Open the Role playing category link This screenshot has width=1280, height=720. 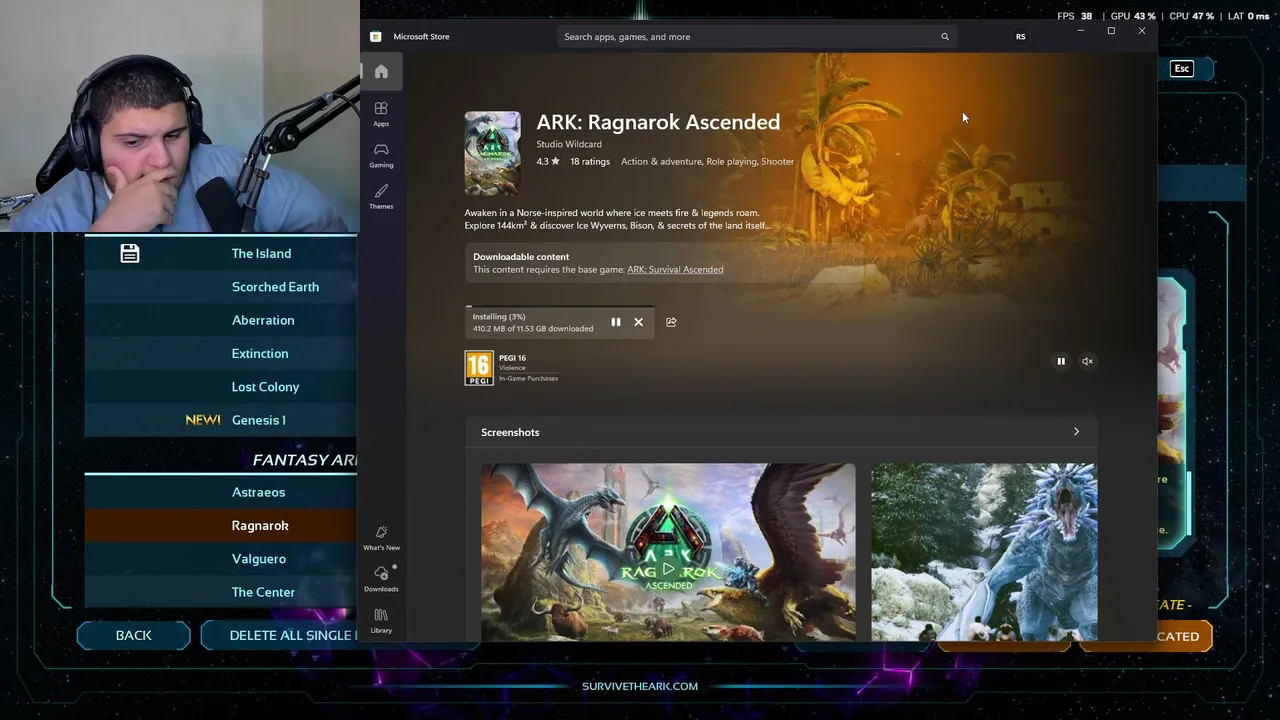click(x=732, y=162)
